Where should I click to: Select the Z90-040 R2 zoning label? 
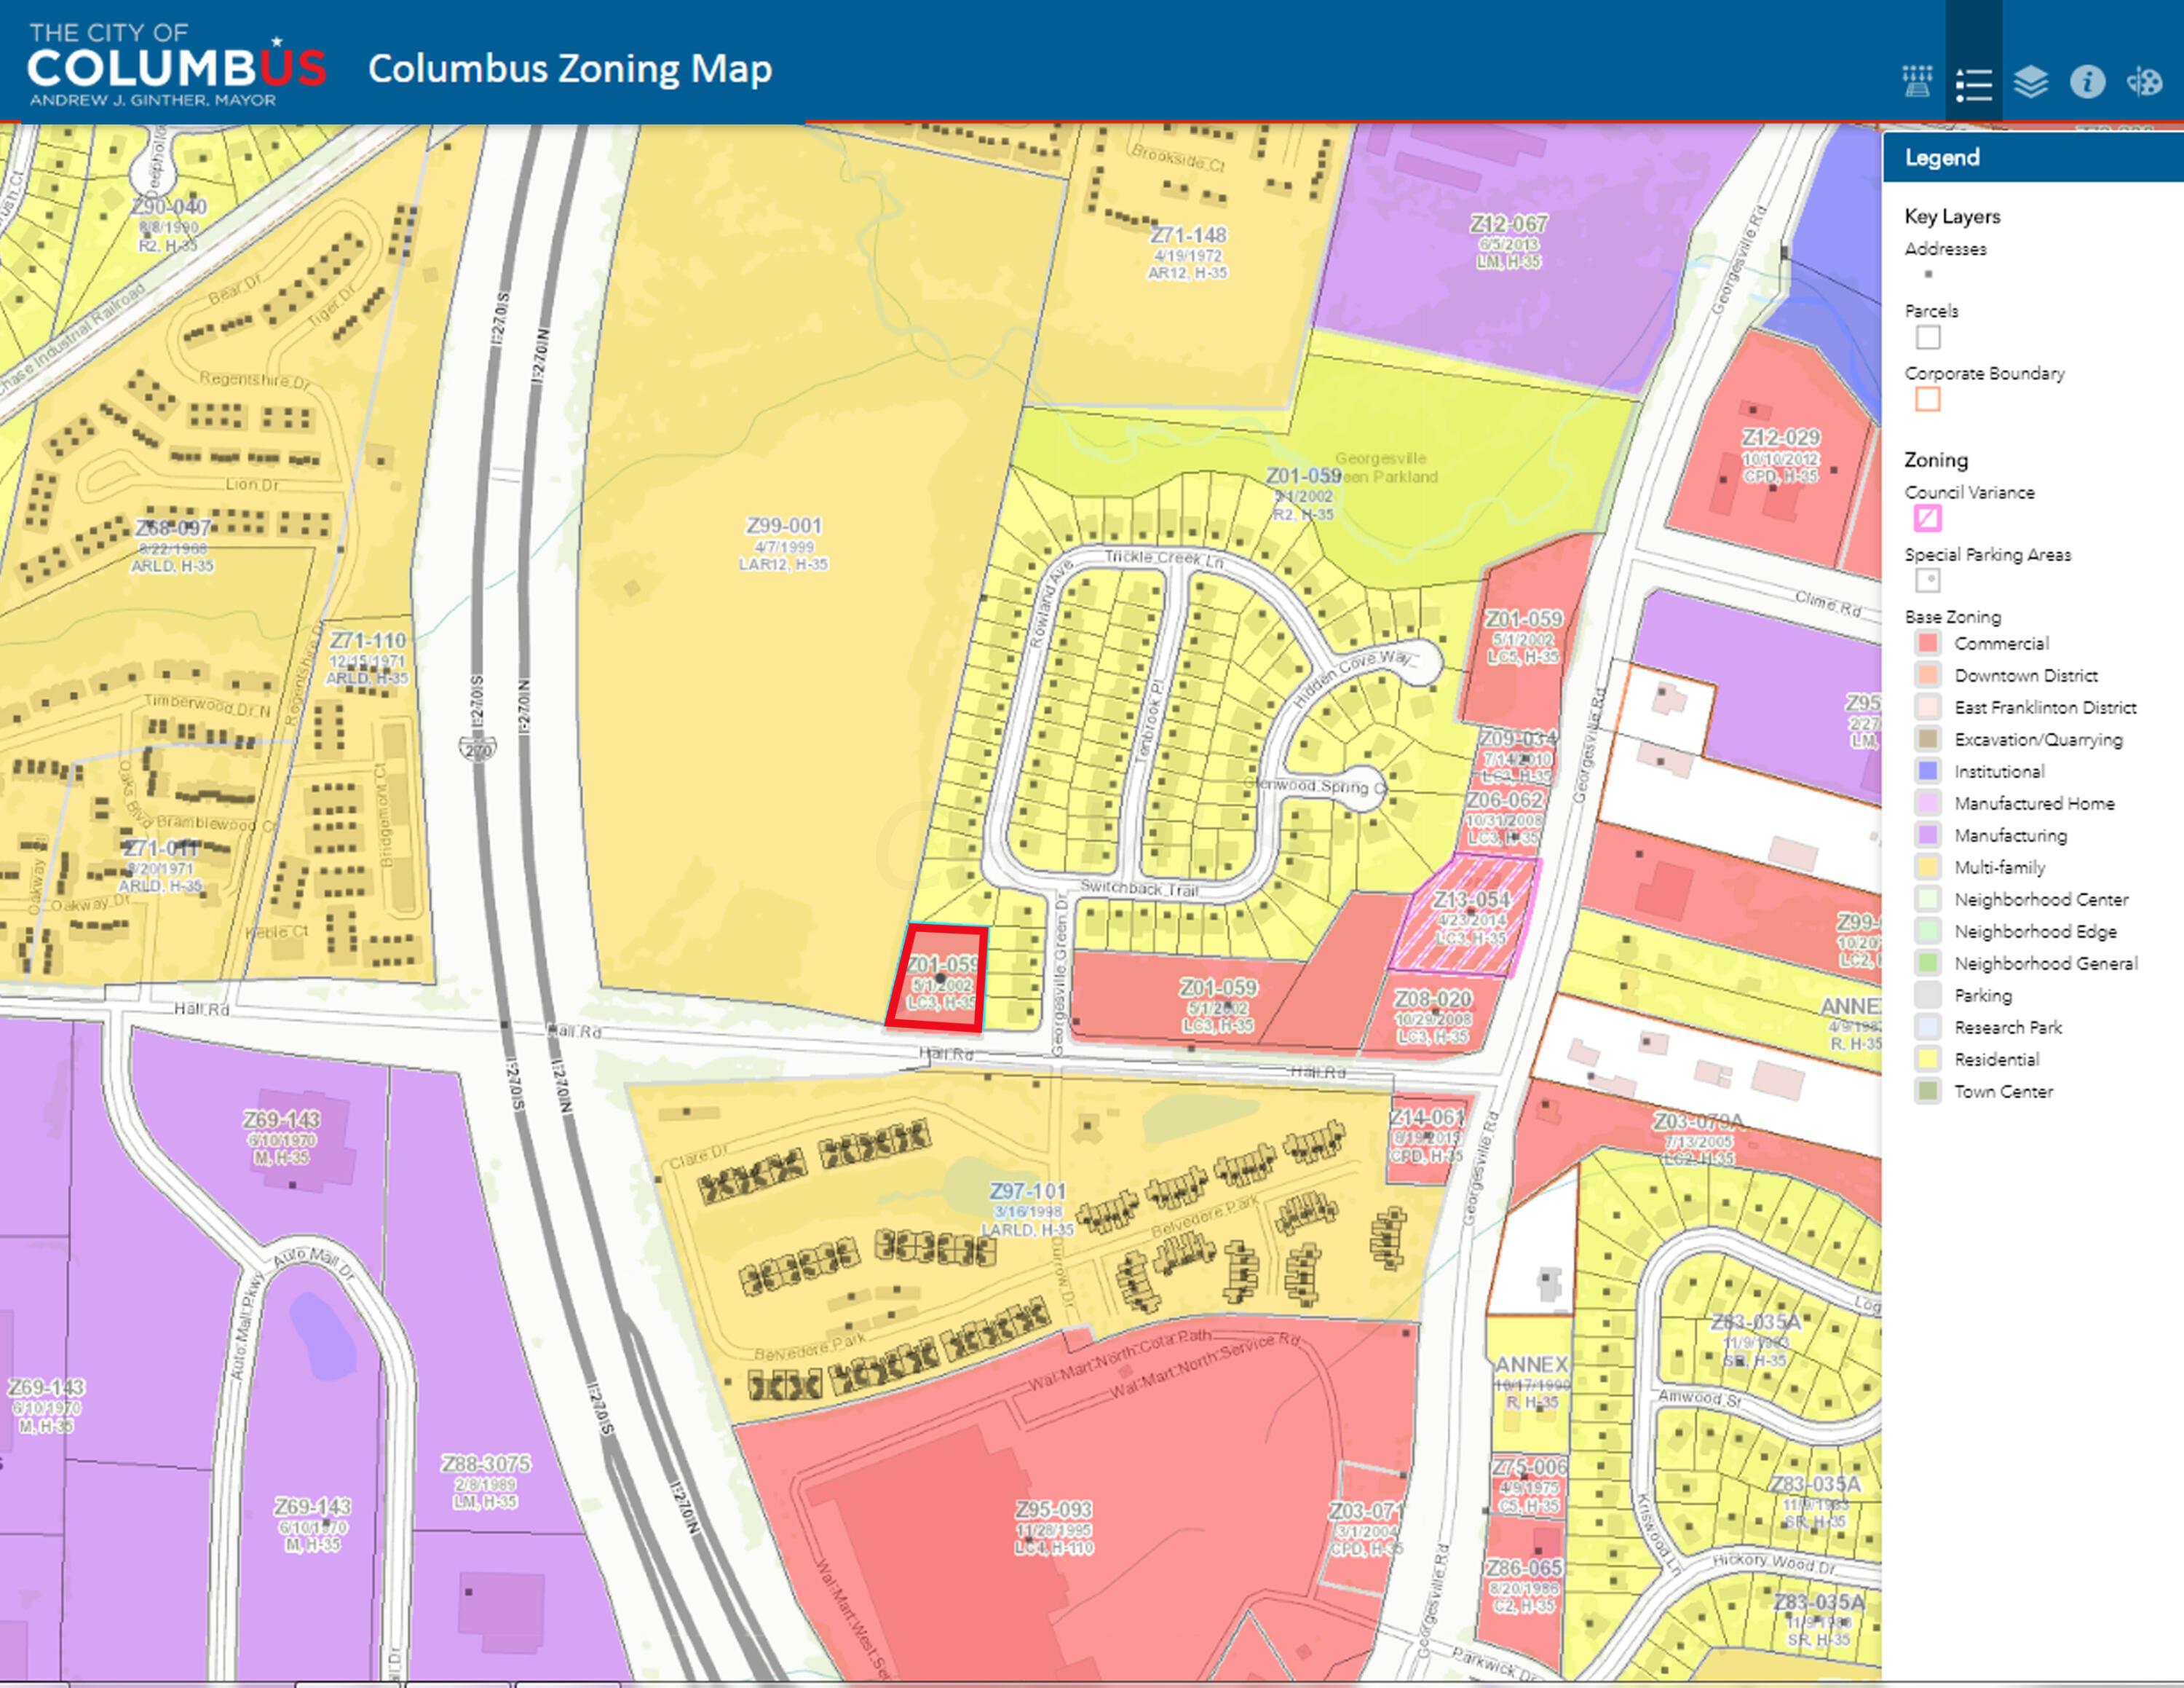click(169, 224)
